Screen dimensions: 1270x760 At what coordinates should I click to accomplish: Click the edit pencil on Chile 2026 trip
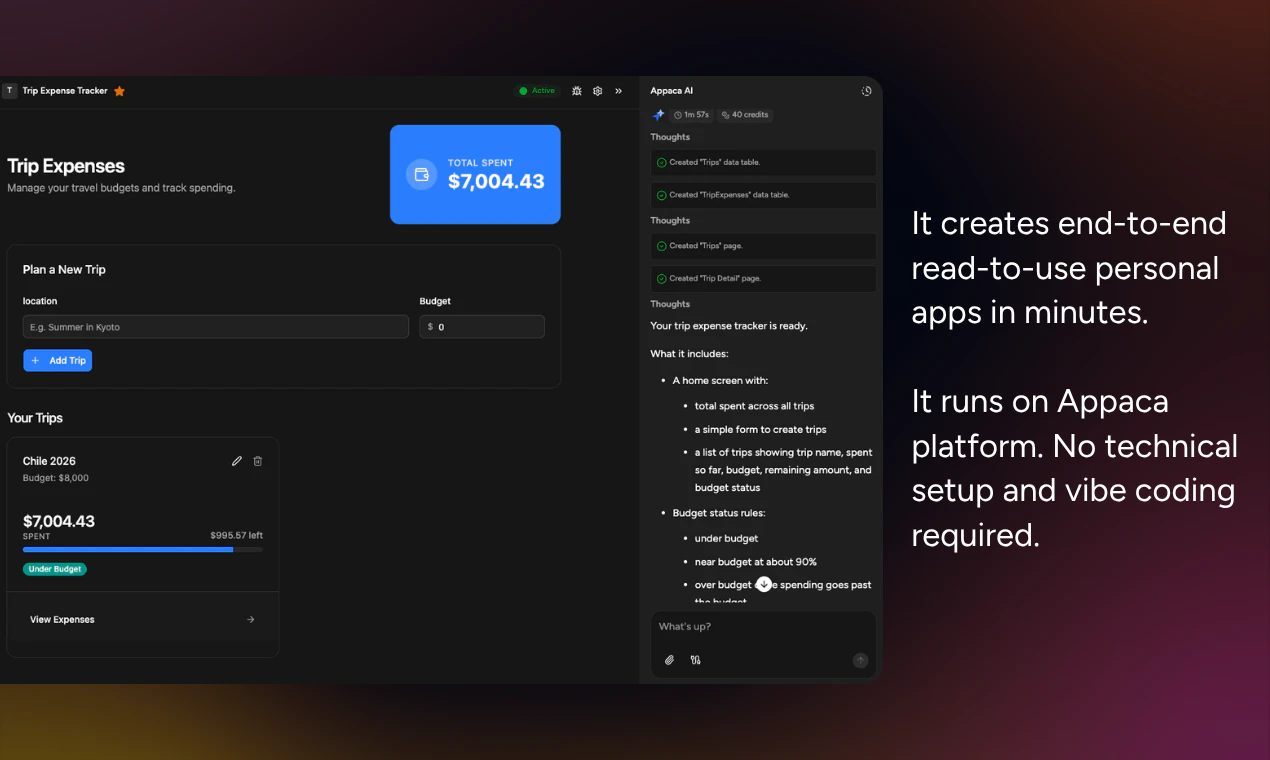click(x=236, y=460)
